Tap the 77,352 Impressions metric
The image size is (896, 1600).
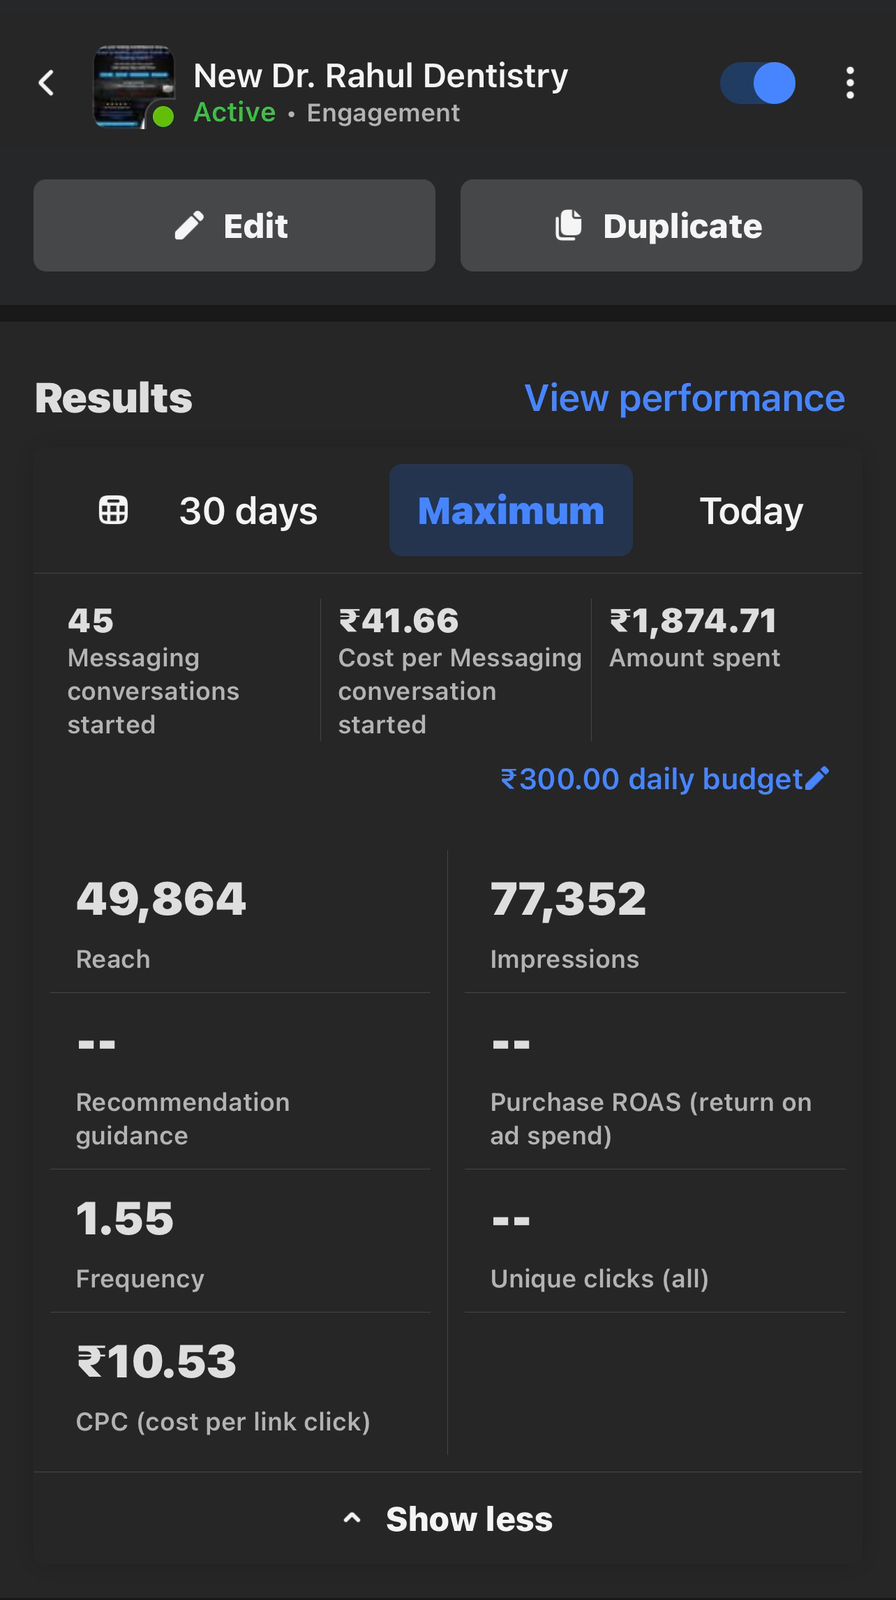click(x=568, y=922)
